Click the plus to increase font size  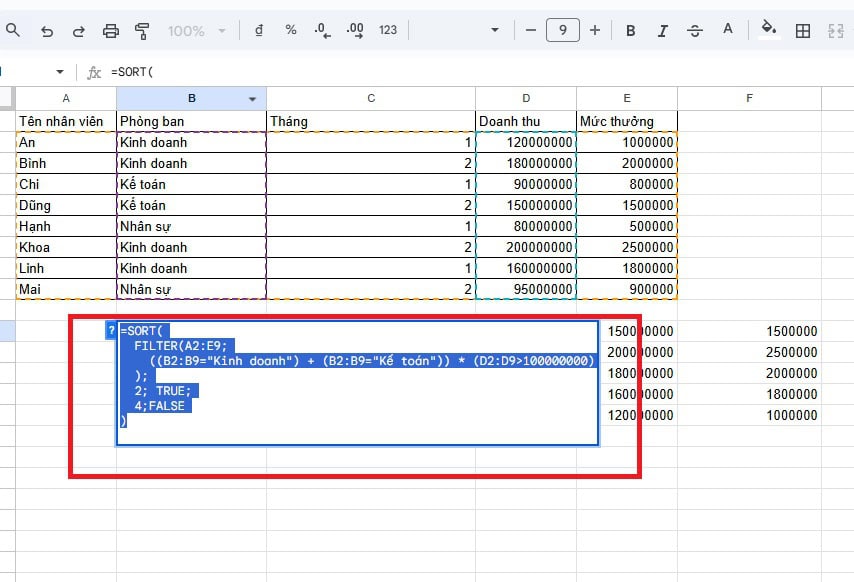595,31
